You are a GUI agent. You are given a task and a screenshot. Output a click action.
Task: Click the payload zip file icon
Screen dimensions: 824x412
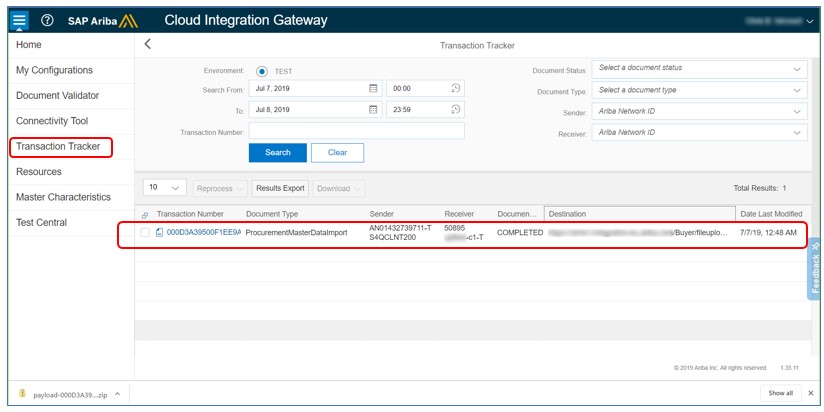click(x=22, y=394)
